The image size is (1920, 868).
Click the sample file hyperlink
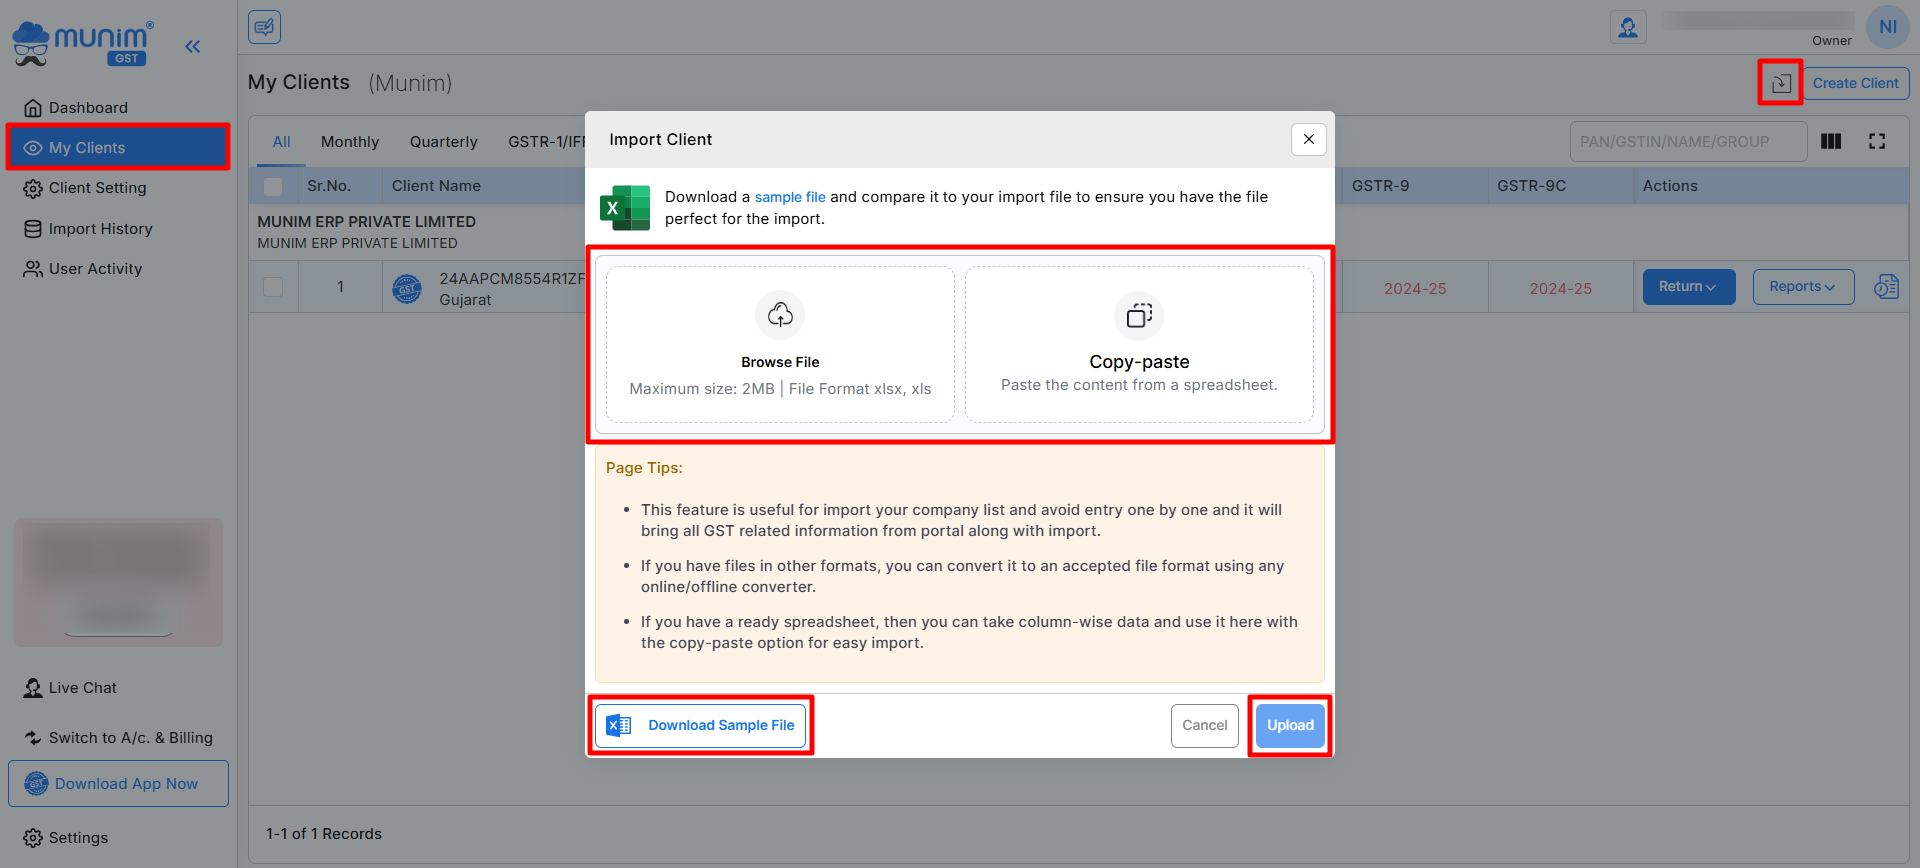(x=790, y=197)
